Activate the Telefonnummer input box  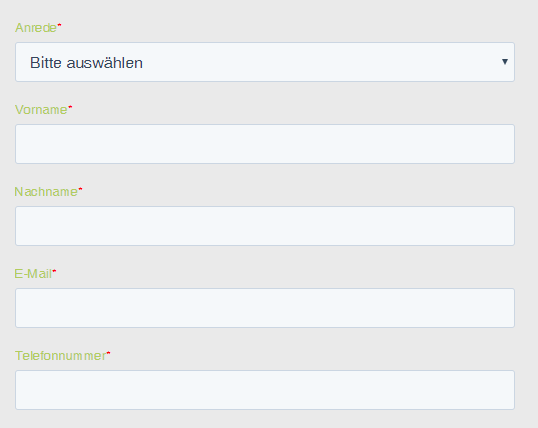(265, 390)
